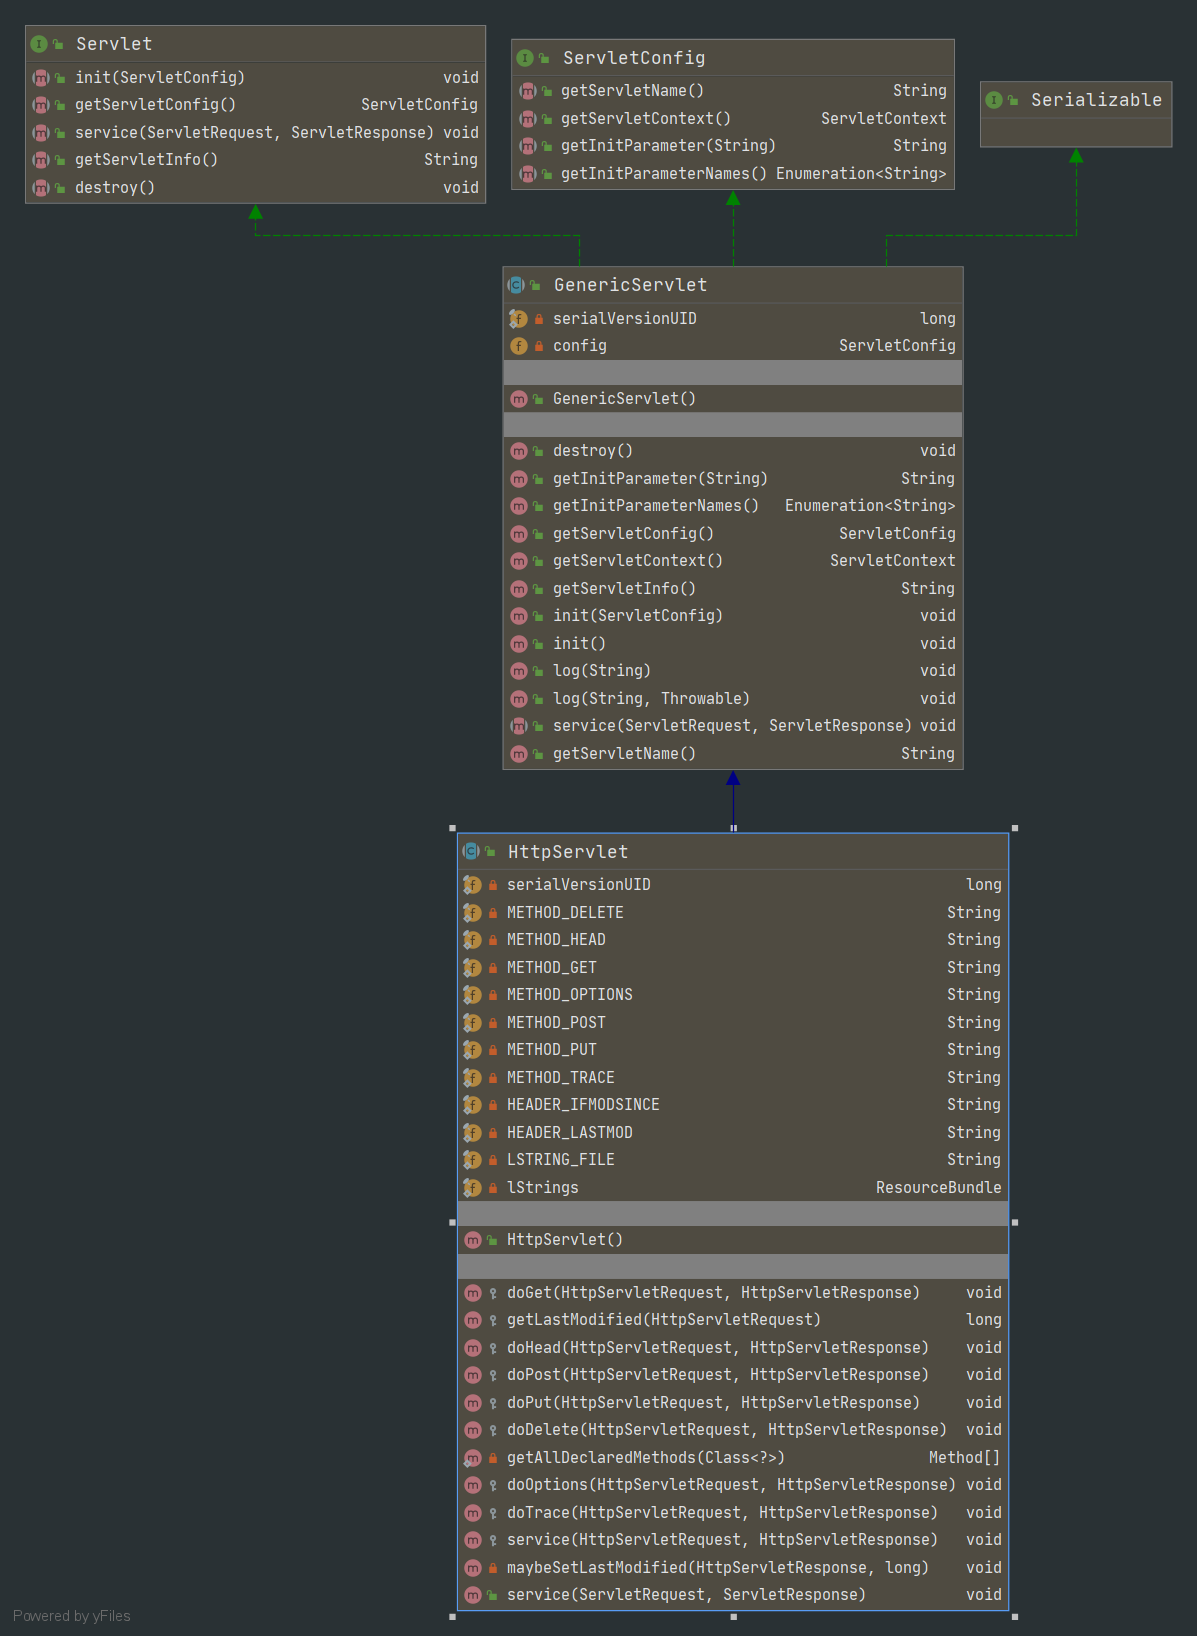Image resolution: width=1197 pixels, height=1636 pixels.
Task: Select METHOD_PUT field row
Action: [733, 1050]
